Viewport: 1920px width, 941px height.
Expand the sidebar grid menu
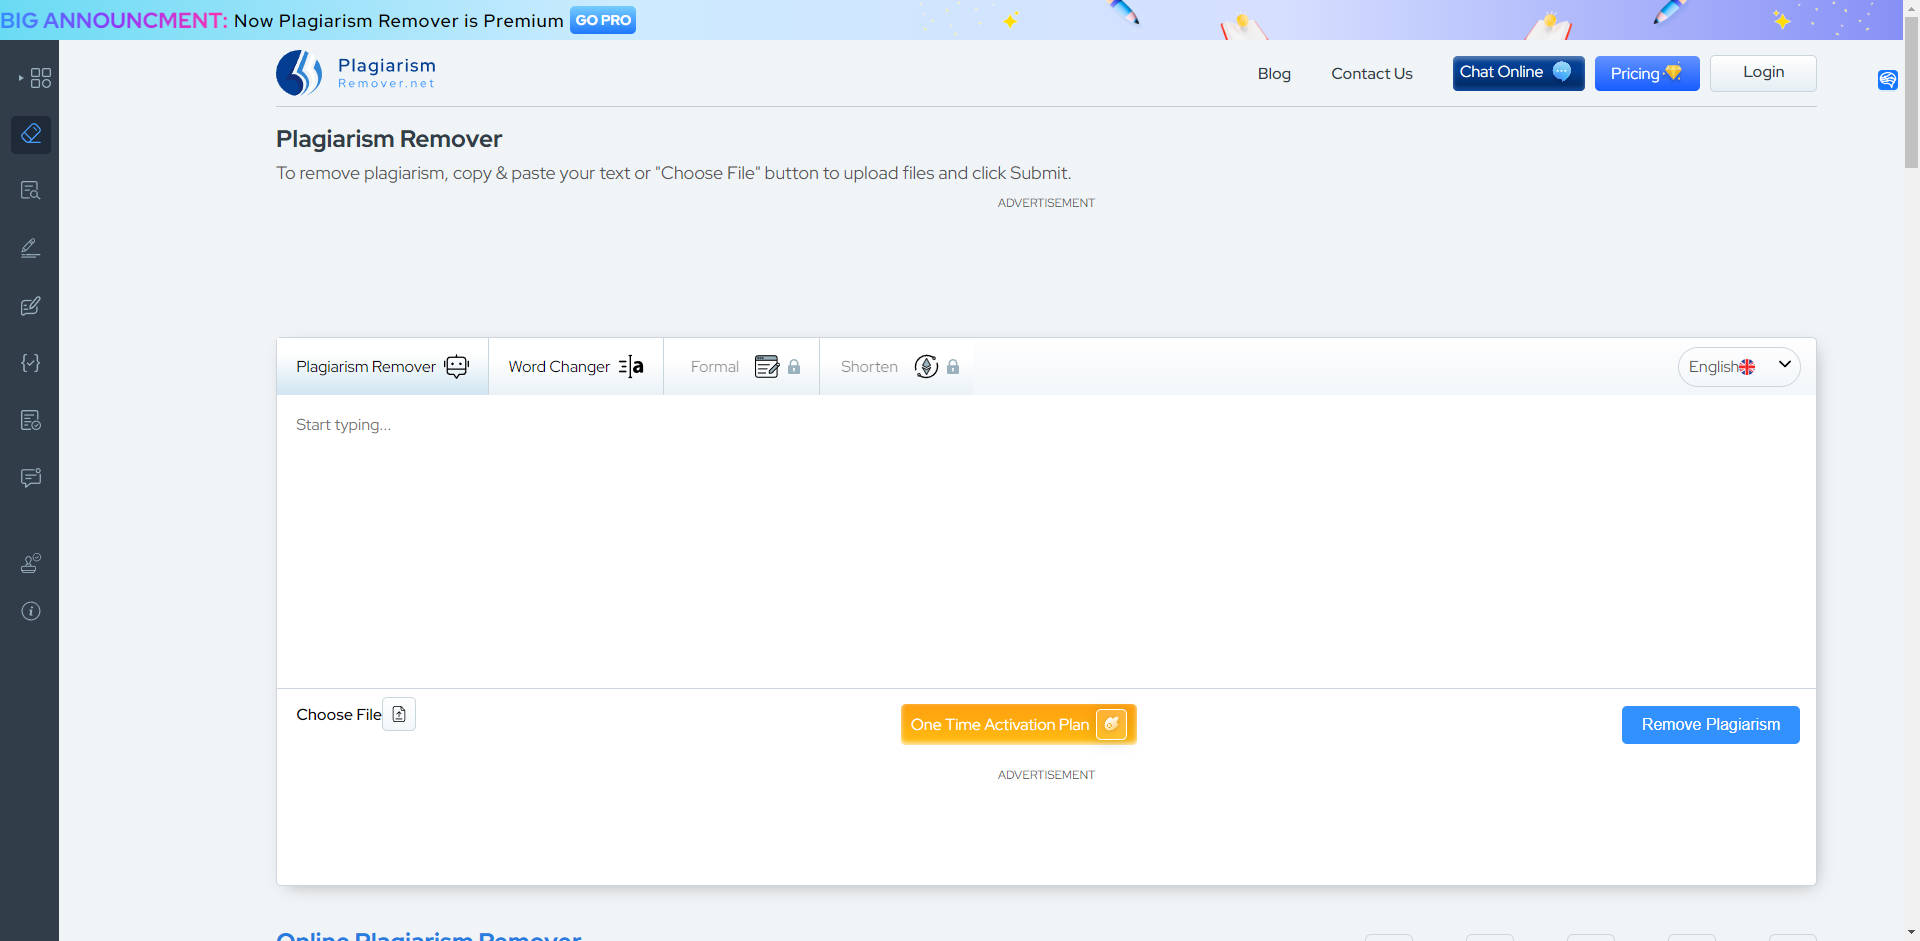point(38,78)
